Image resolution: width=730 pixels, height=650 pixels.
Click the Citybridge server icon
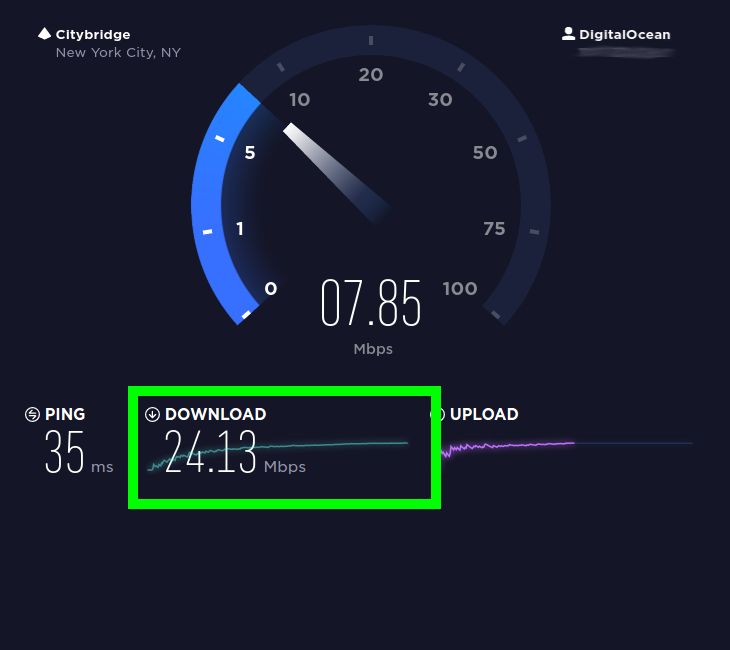click(x=44, y=34)
